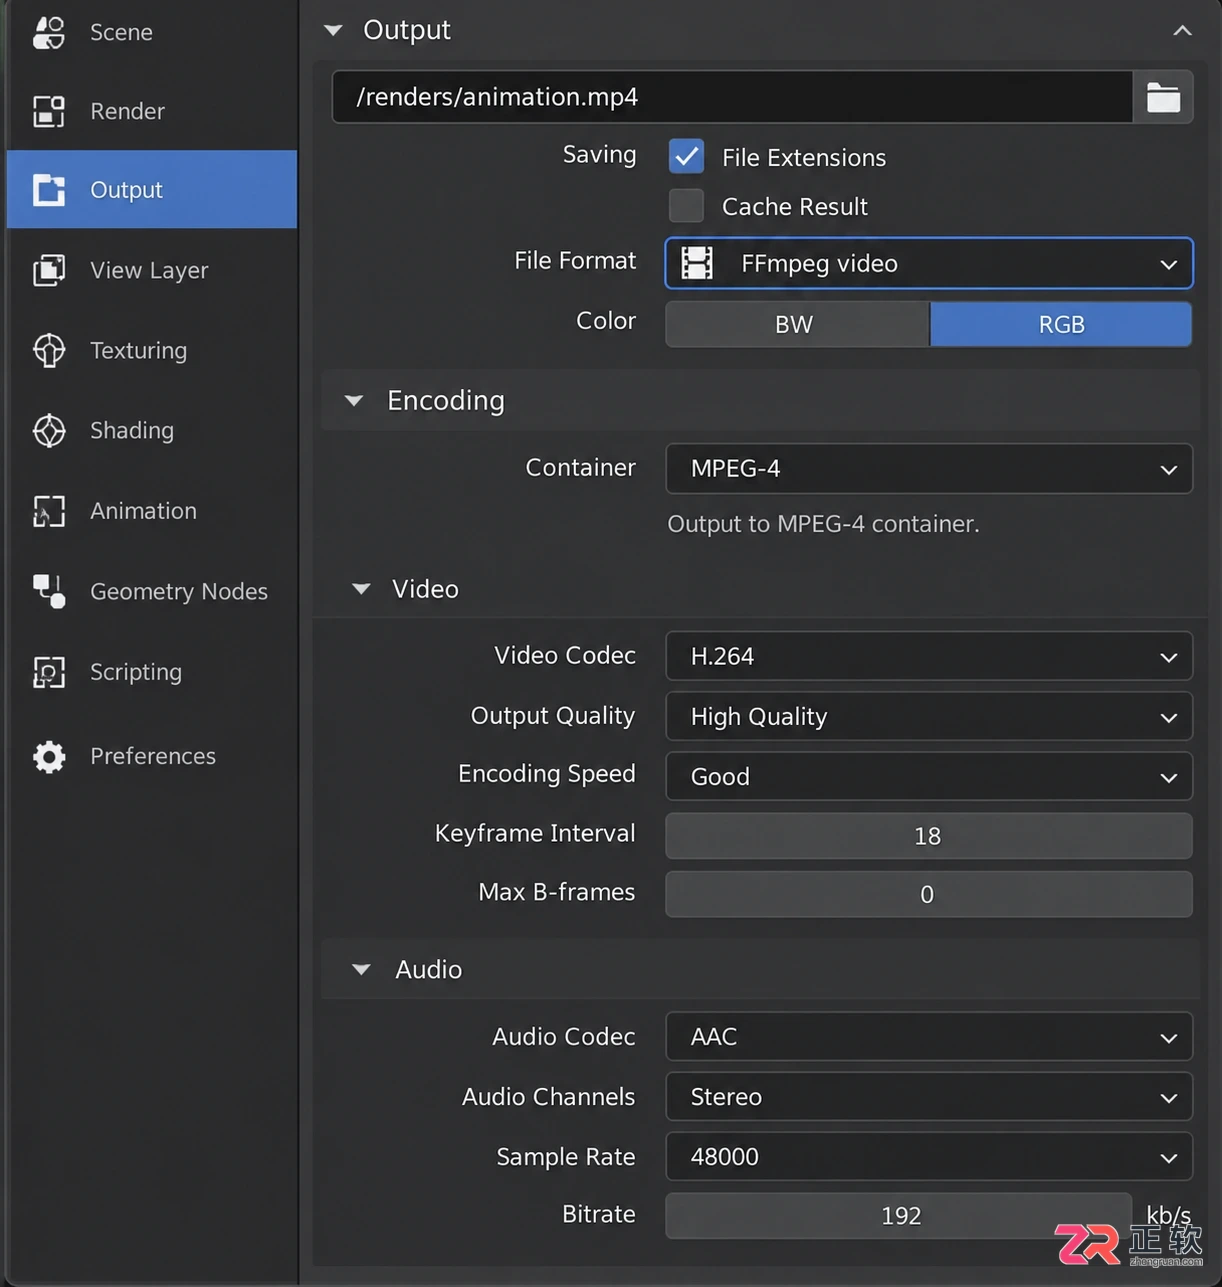Click the Geometry Nodes icon
This screenshot has height=1287, width=1222.
49,591
